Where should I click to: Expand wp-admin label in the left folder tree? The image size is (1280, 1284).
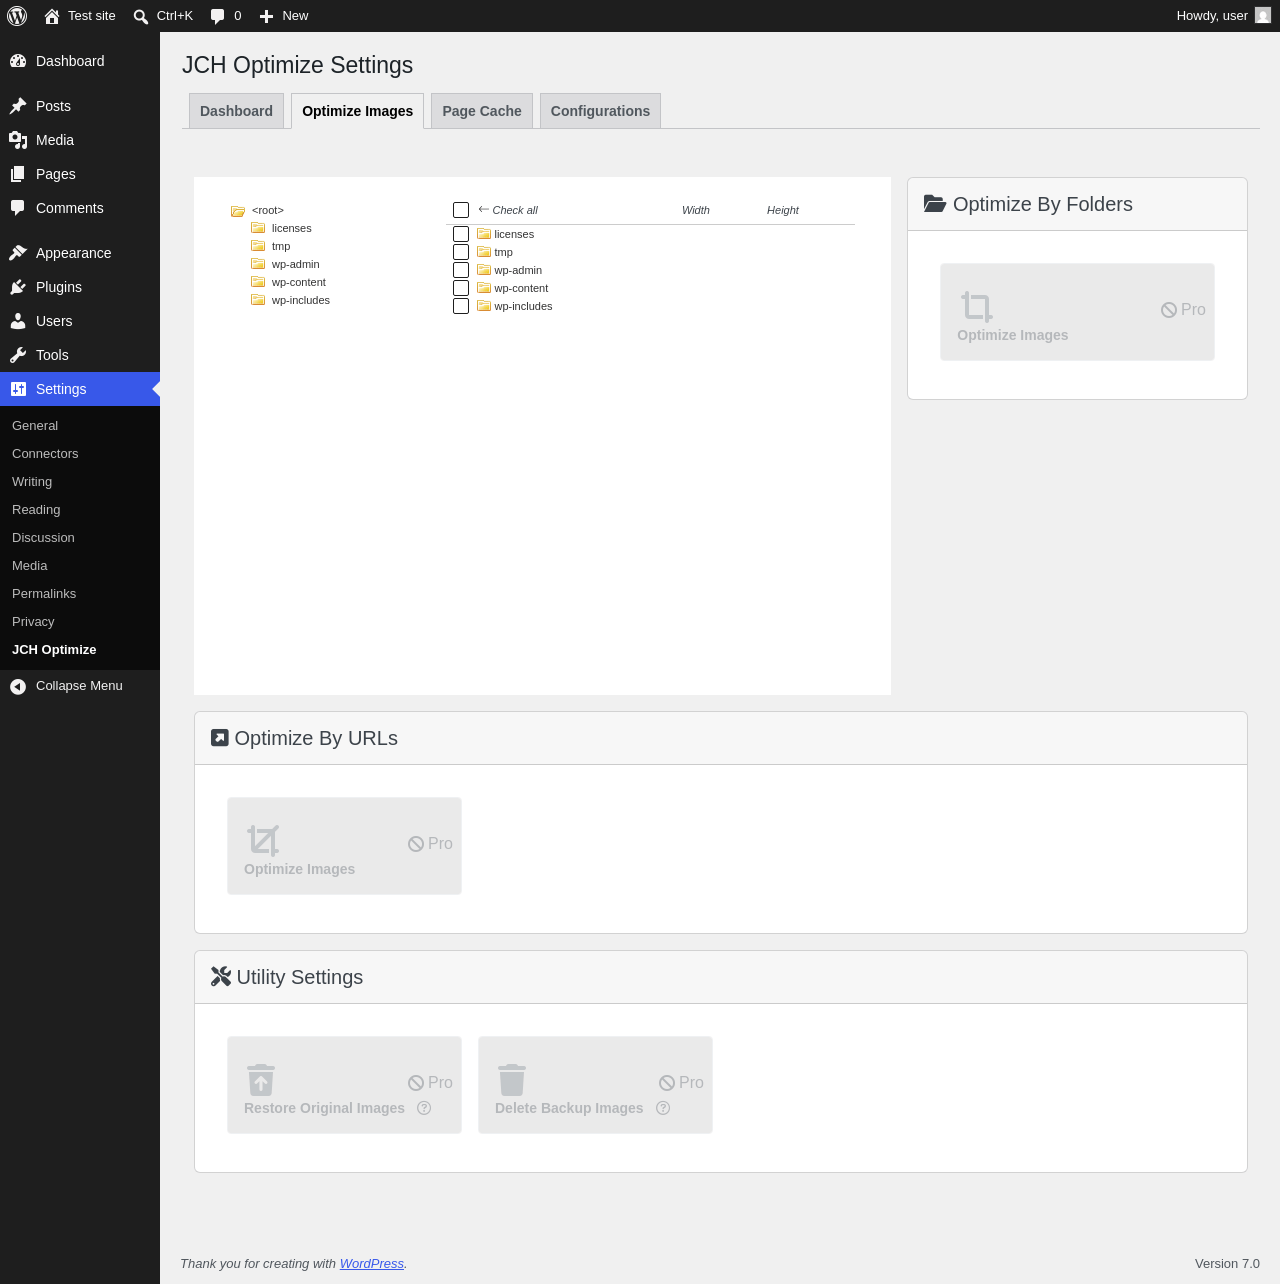(x=296, y=264)
